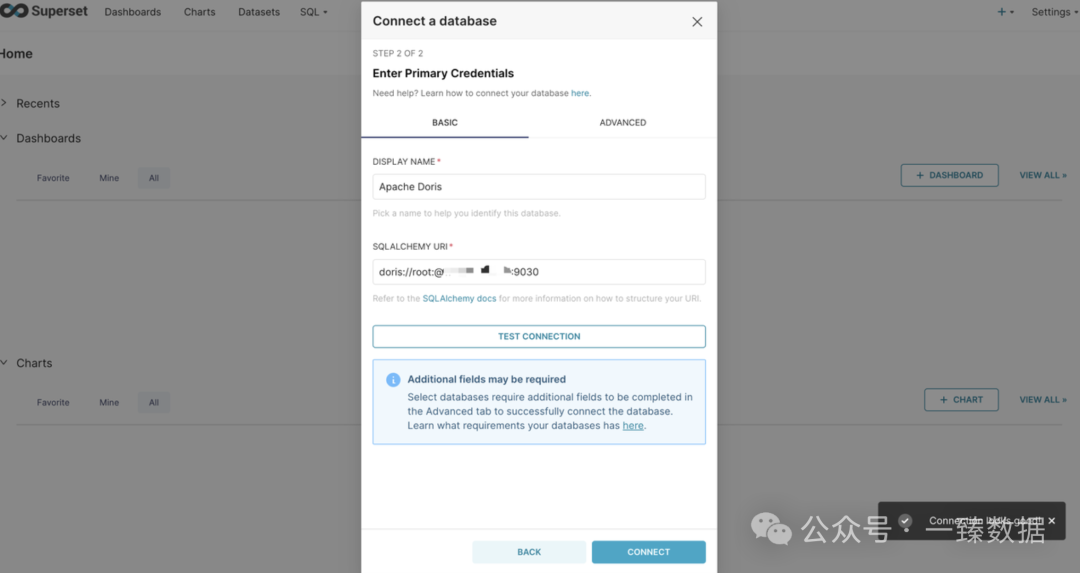
Task: Select the Basic tab
Action: [445, 123]
